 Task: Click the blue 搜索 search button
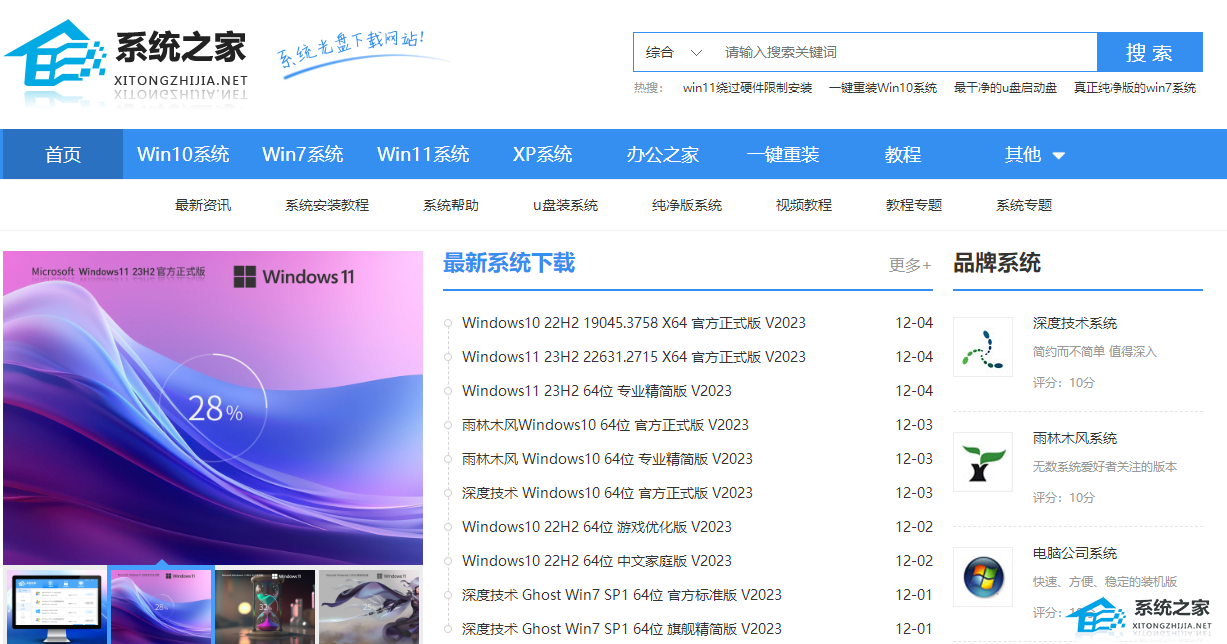tap(1150, 52)
